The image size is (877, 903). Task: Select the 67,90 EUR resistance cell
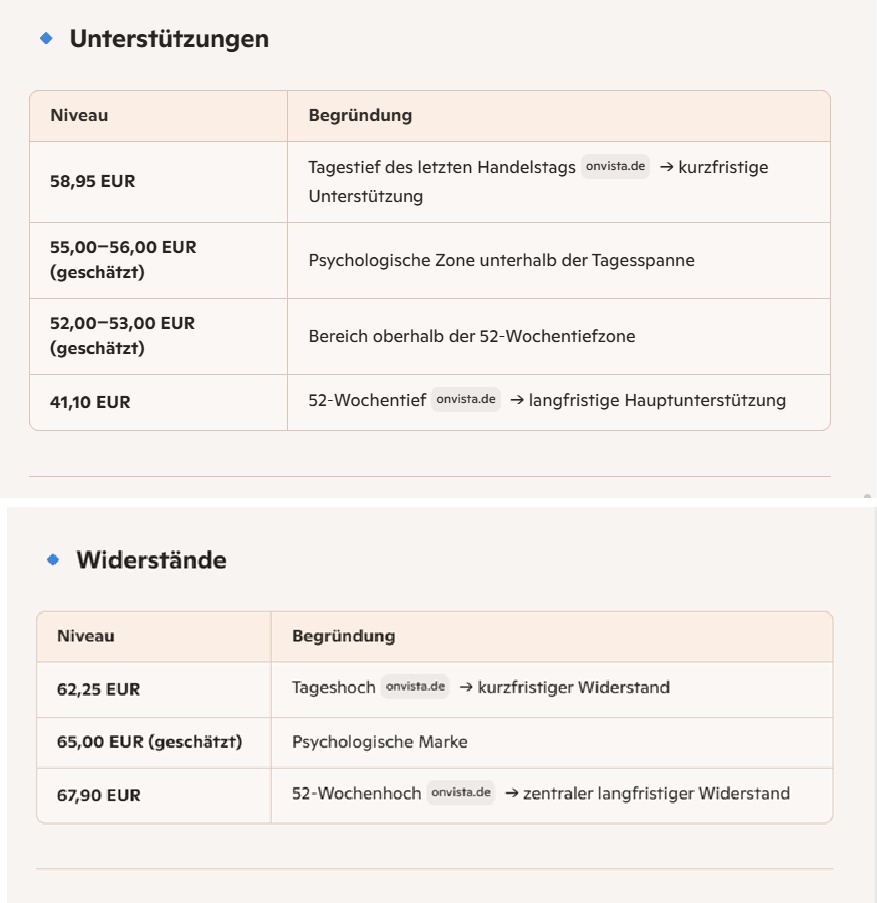point(98,795)
